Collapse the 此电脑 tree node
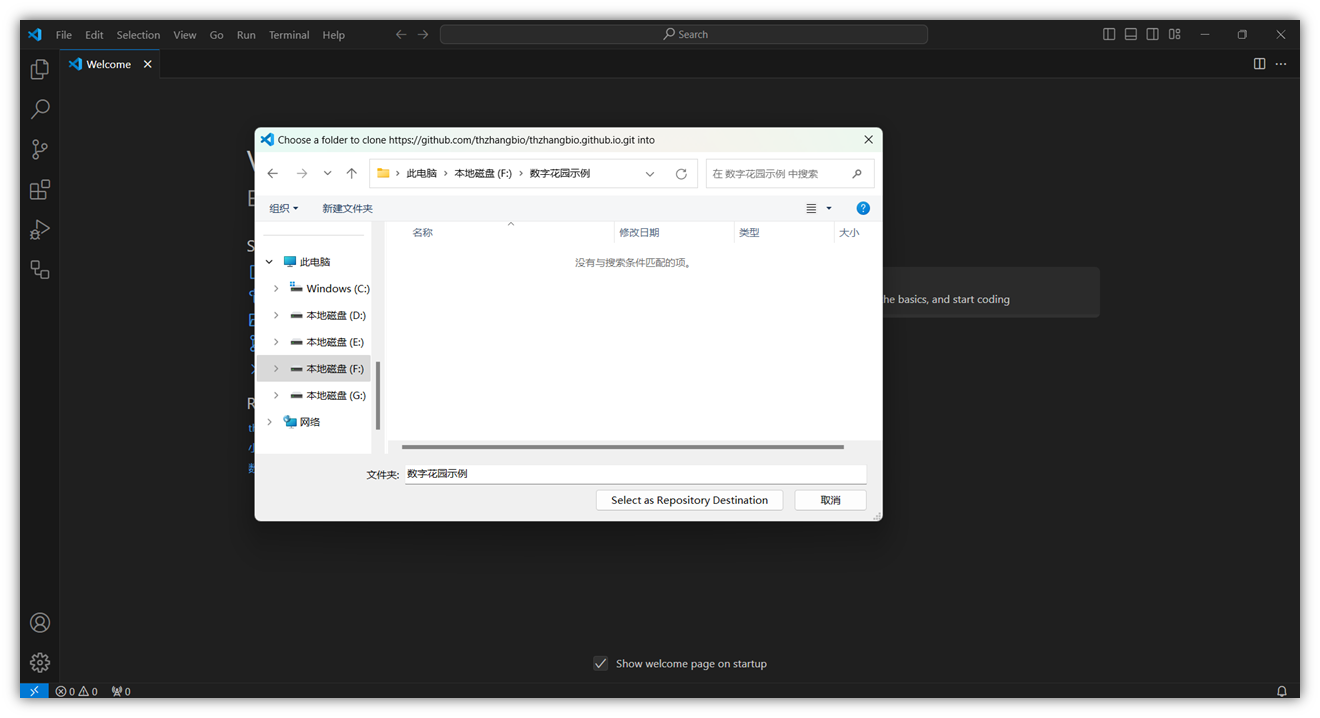This screenshot has width=1320, height=718. coord(269,262)
